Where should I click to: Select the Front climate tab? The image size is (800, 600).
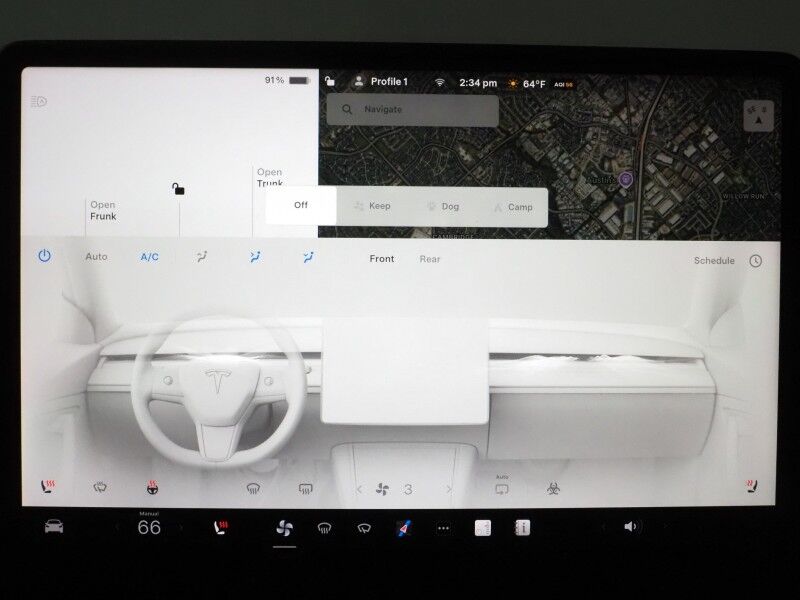click(x=381, y=259)
